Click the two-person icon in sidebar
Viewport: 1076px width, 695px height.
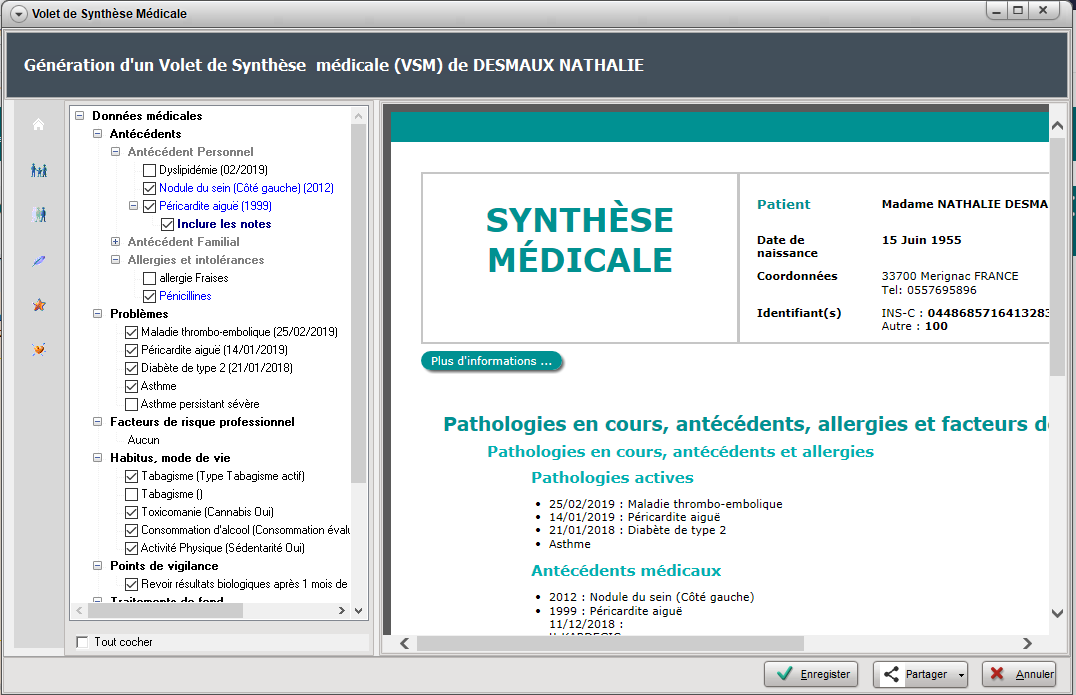pyautogui.click(x=39, y=214)
